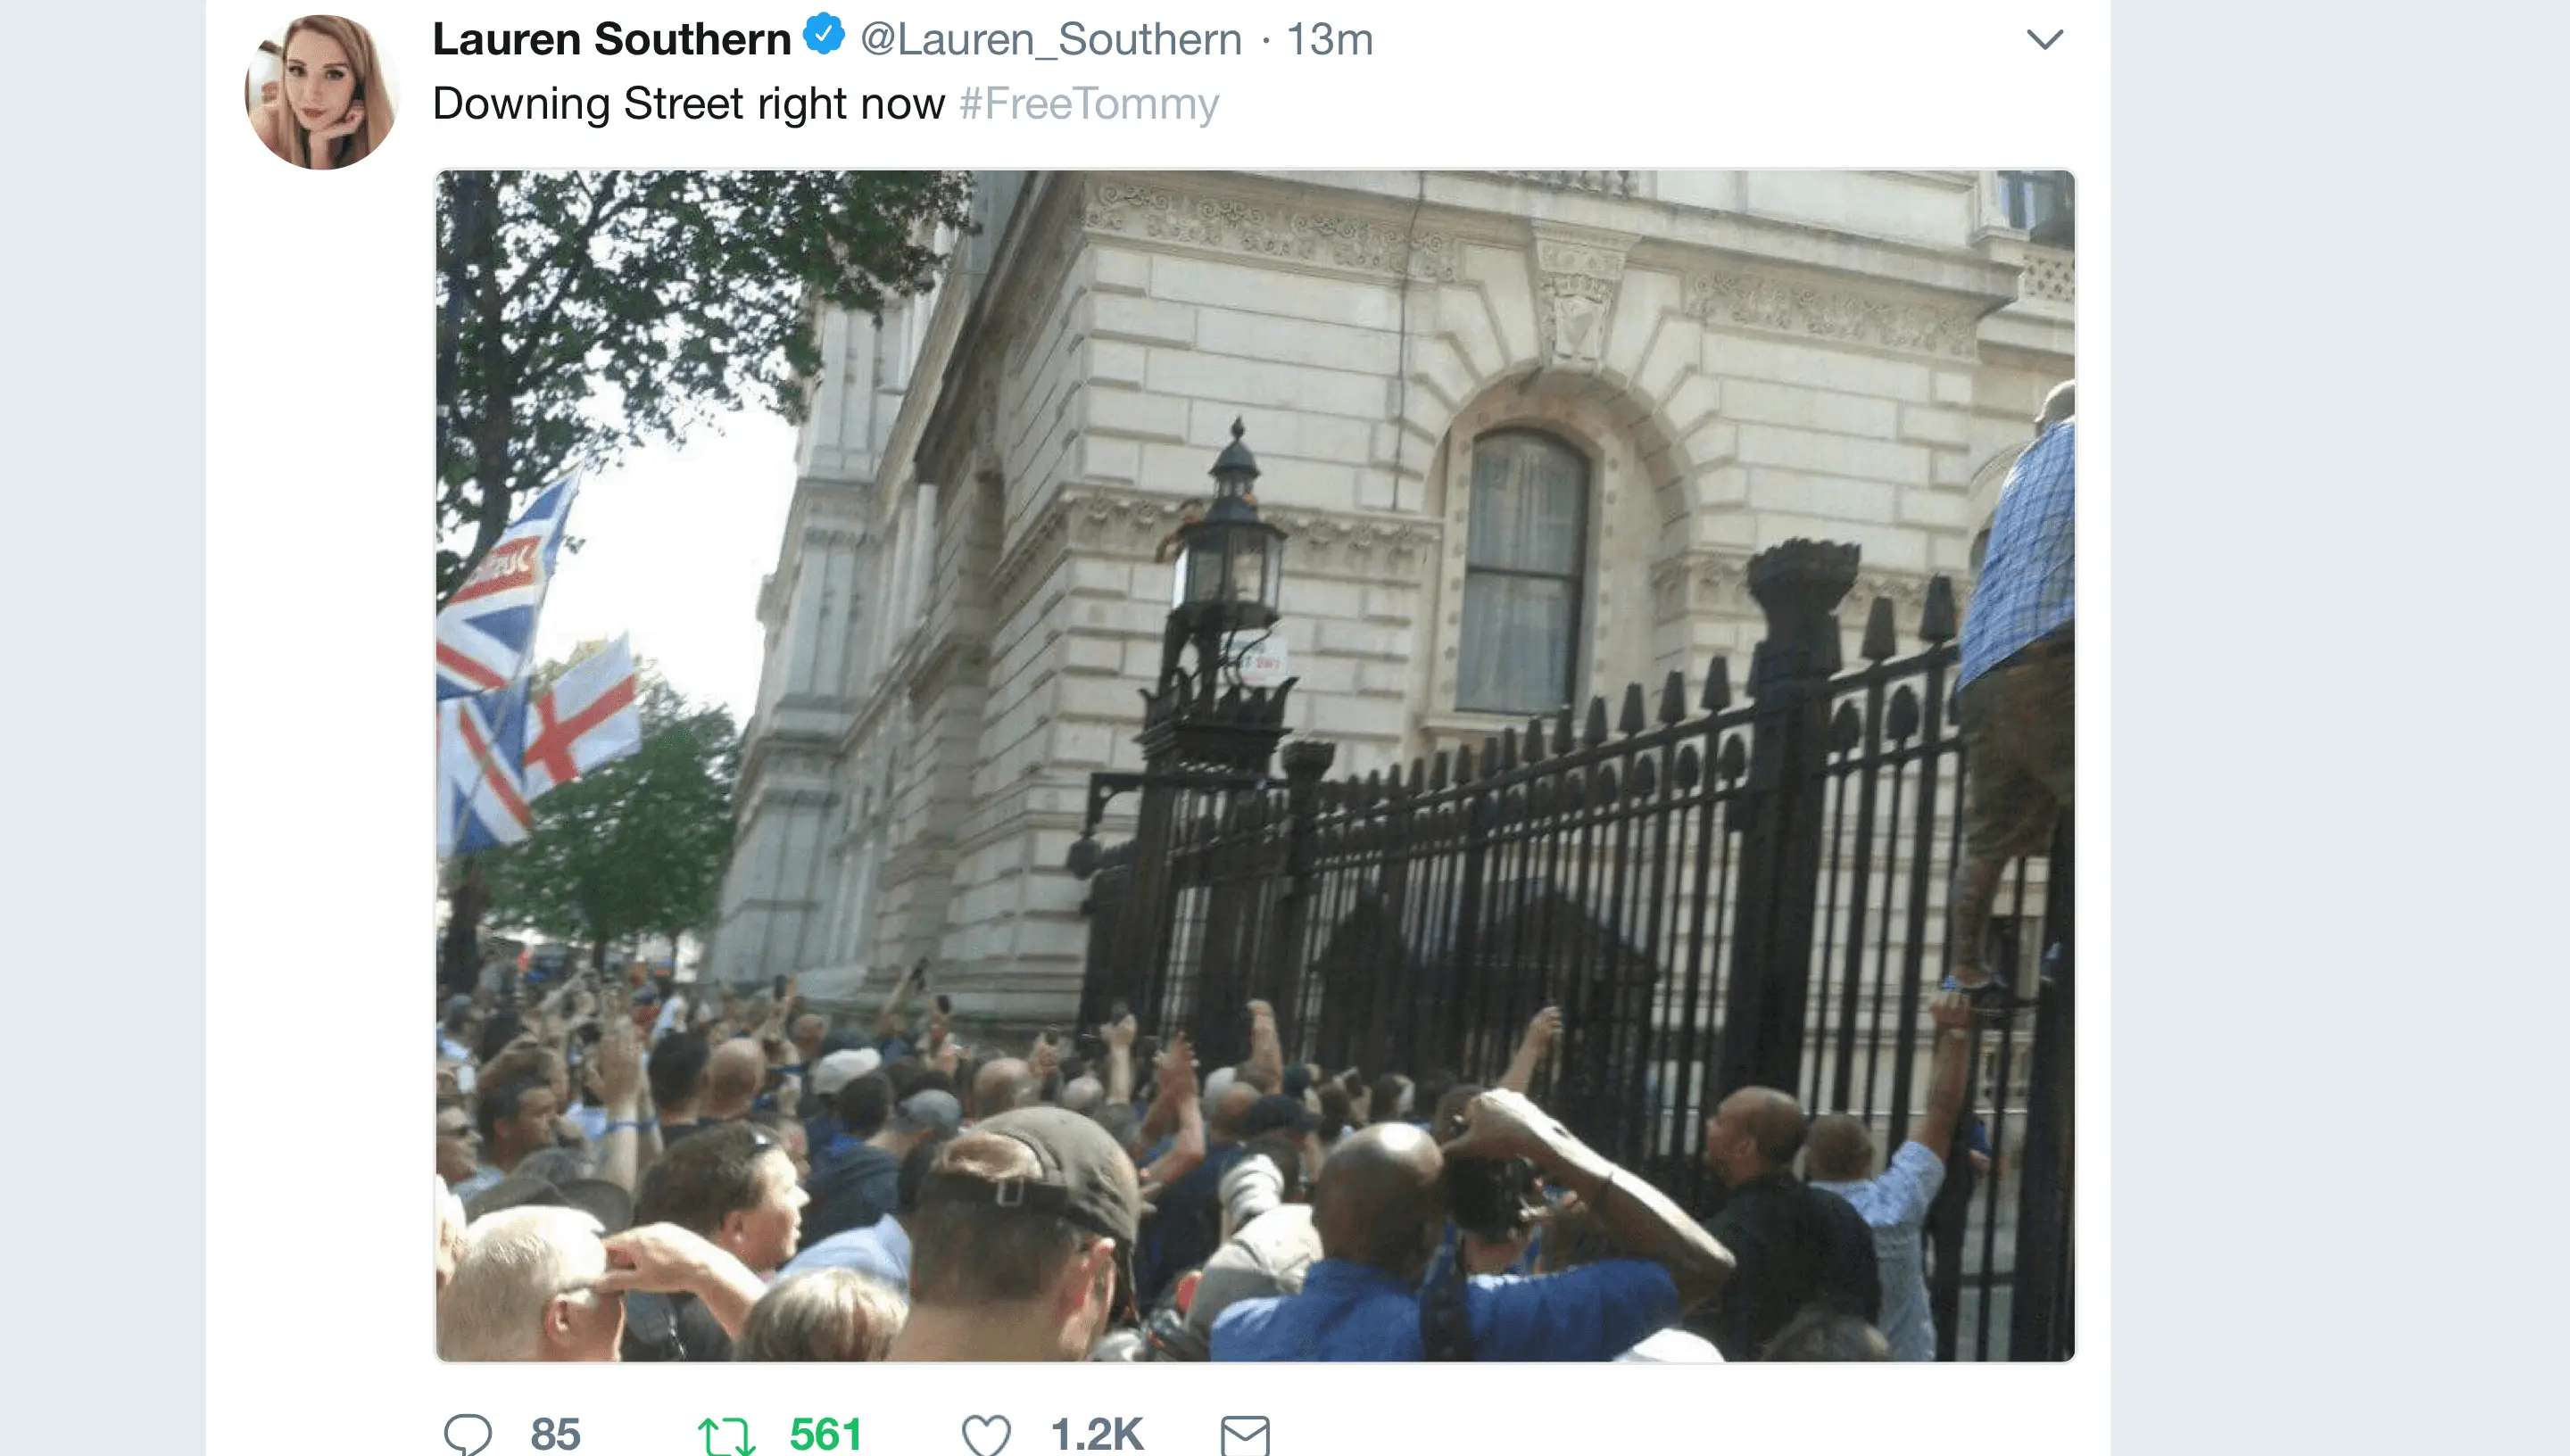The height and width of the screenshot is (1456, 2570).
Task: Enlarge the attached crowd photo
Action: [1255, 766]
